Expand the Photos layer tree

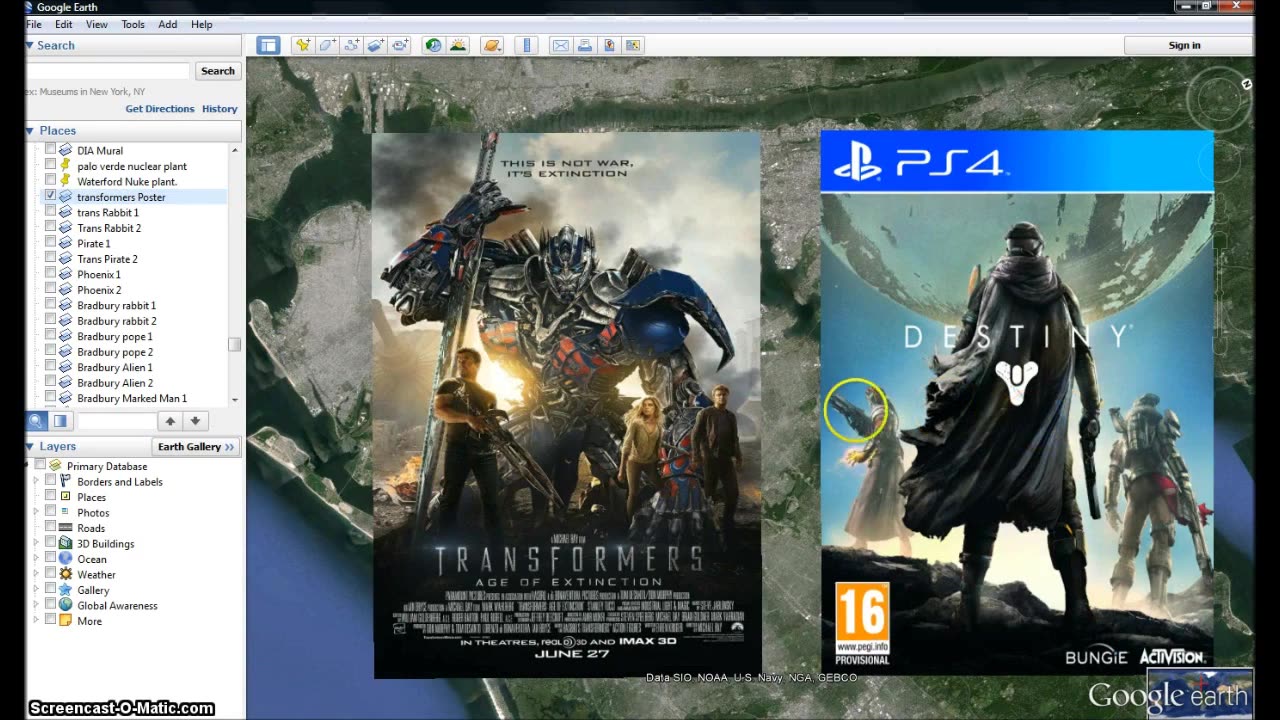pyautogui.click(x=36, y=512)
